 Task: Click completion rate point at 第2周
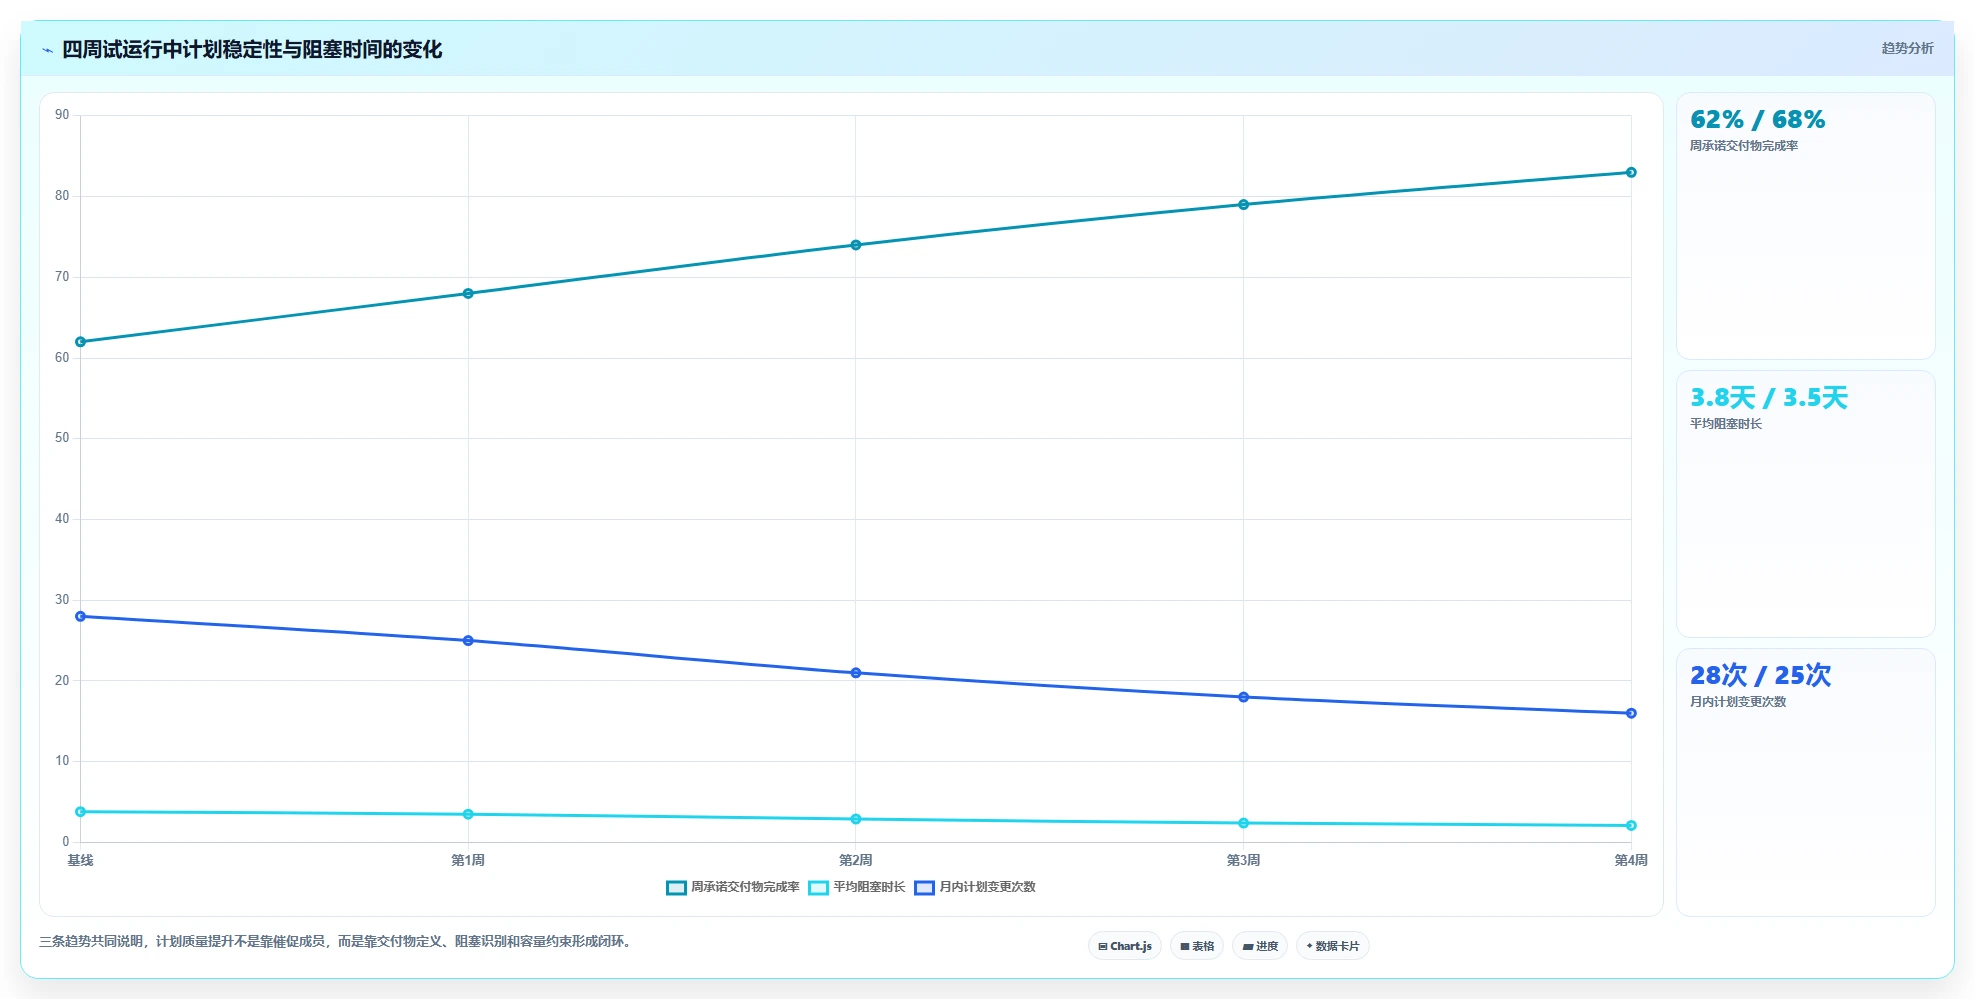coord(856,245)
